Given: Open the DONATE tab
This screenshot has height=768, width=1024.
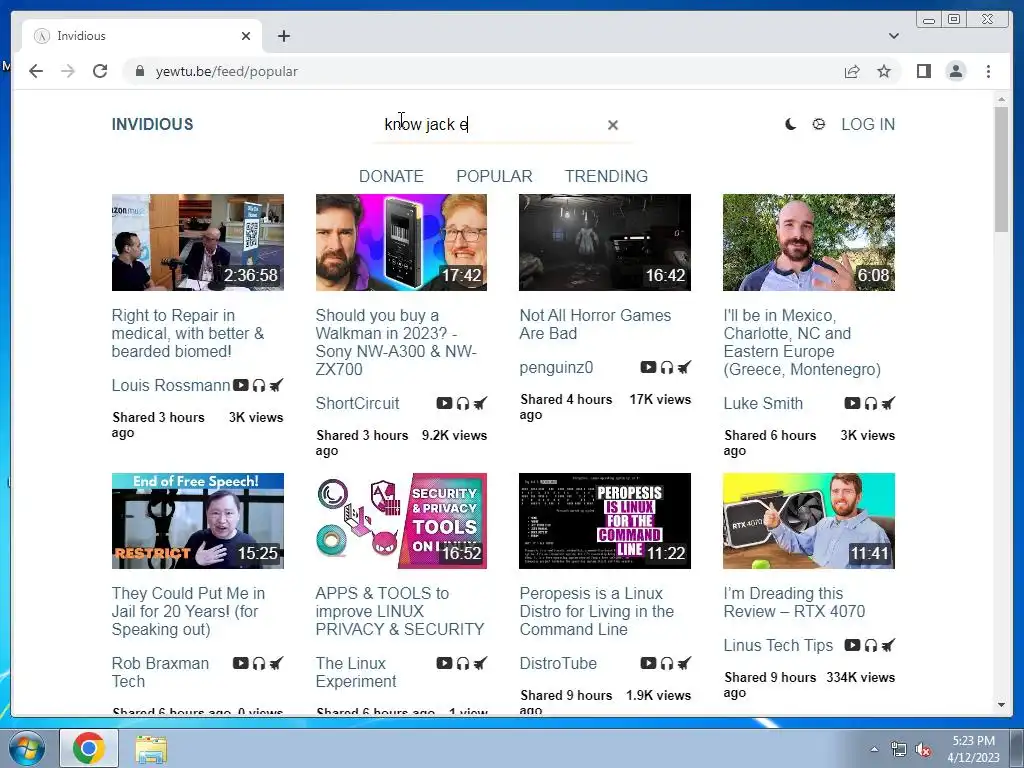Looking at the screenshot, I should point(391,176).
